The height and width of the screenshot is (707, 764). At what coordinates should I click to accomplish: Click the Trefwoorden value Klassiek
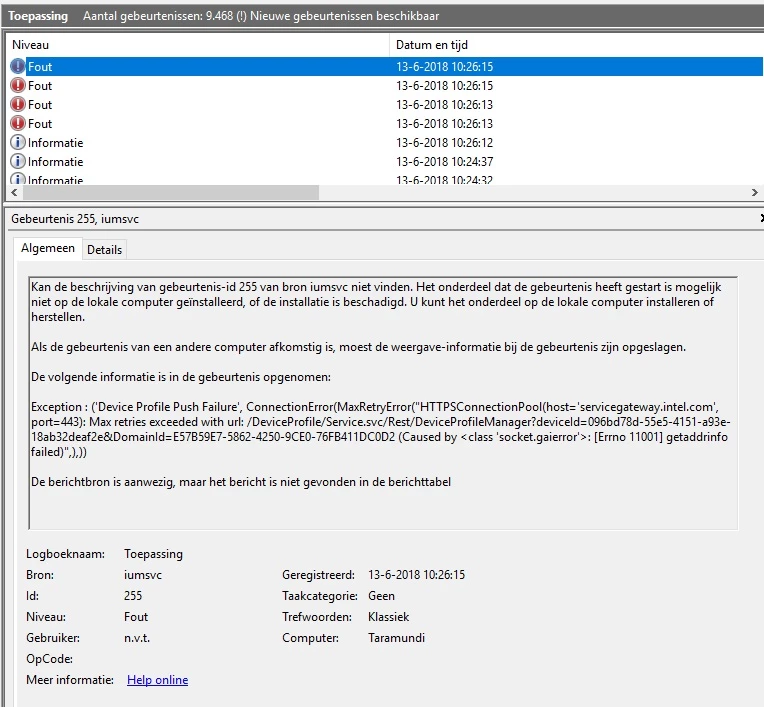point(389,617)
